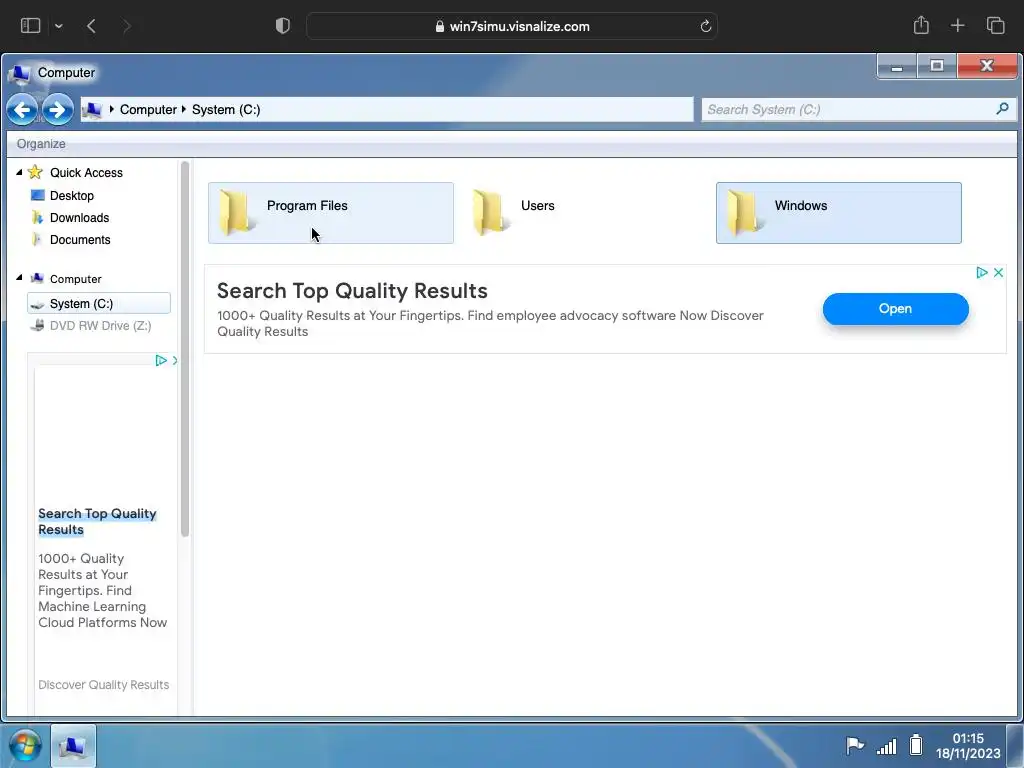
Task: Click the search magnifier icon
Action: [1002, 108]
